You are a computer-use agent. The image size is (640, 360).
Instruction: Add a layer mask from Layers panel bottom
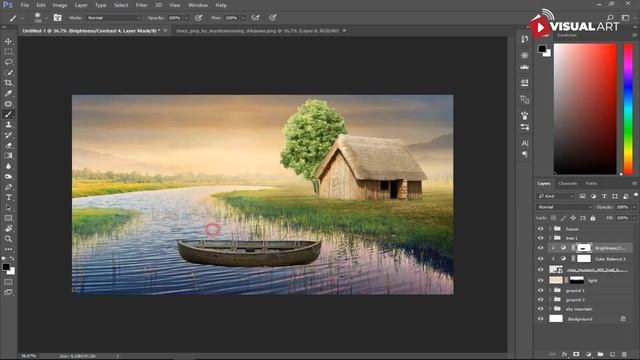click(x=576, y=354)
